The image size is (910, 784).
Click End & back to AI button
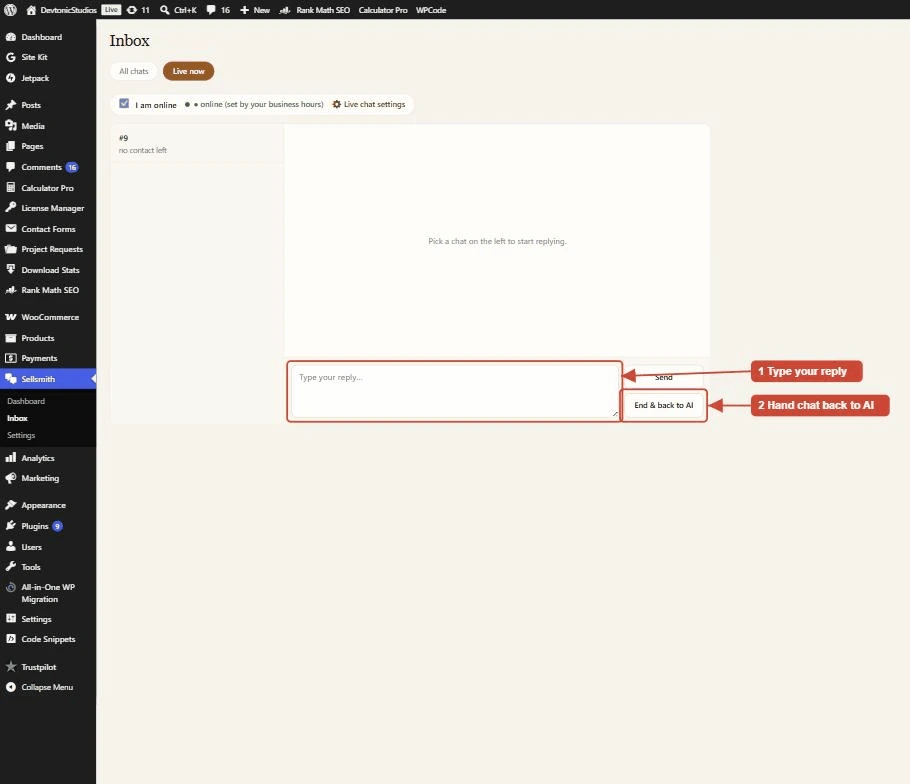pyautogui.click(x=663, y=405)
